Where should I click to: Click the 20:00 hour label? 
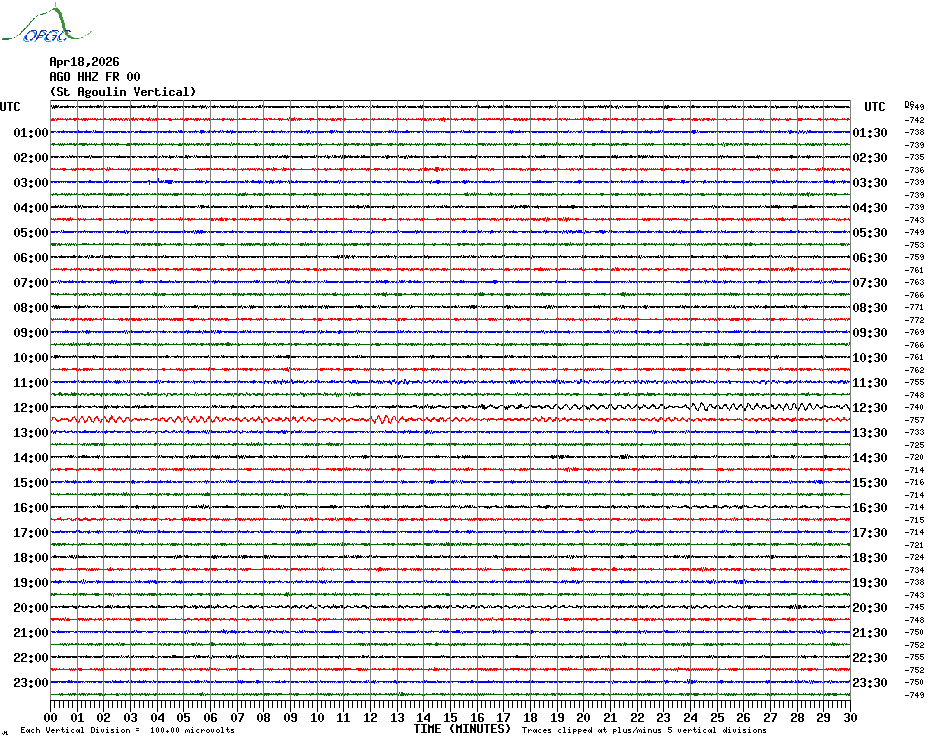coord(31,608)
